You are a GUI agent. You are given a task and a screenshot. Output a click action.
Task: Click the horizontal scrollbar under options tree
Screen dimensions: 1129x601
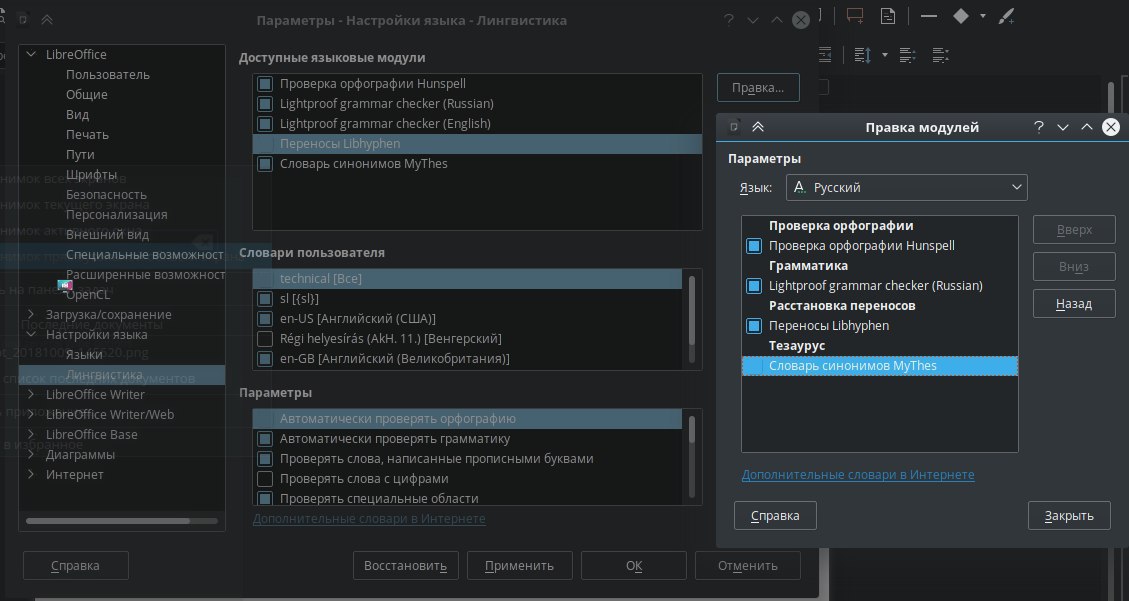(121, 520)
